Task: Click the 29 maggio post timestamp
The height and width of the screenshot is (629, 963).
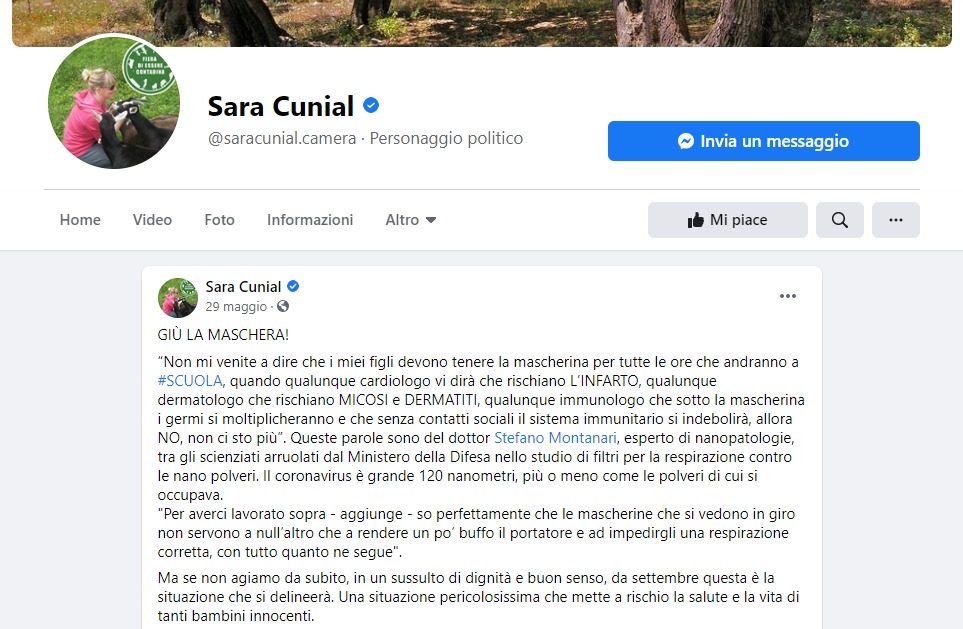Action: coord(236,307)
